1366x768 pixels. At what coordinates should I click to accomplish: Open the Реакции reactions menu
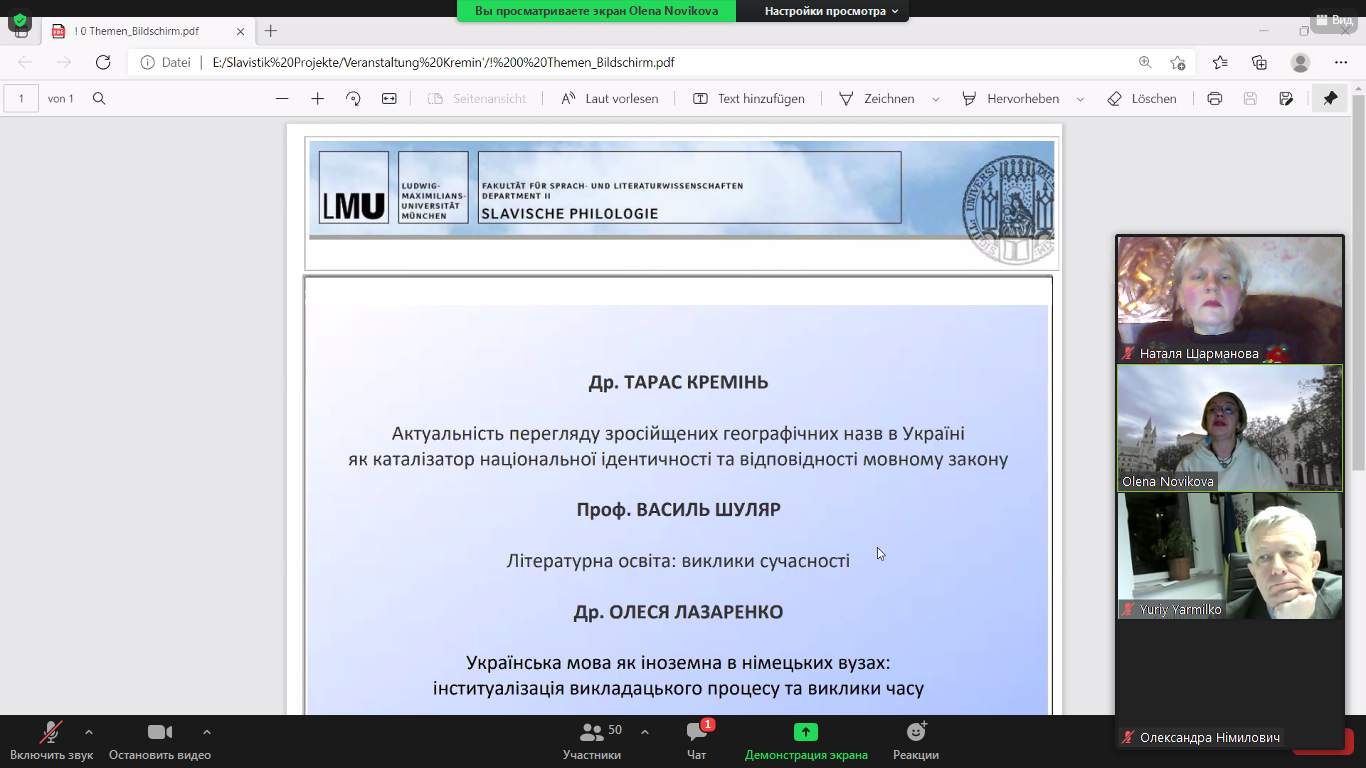pos(916,739)
